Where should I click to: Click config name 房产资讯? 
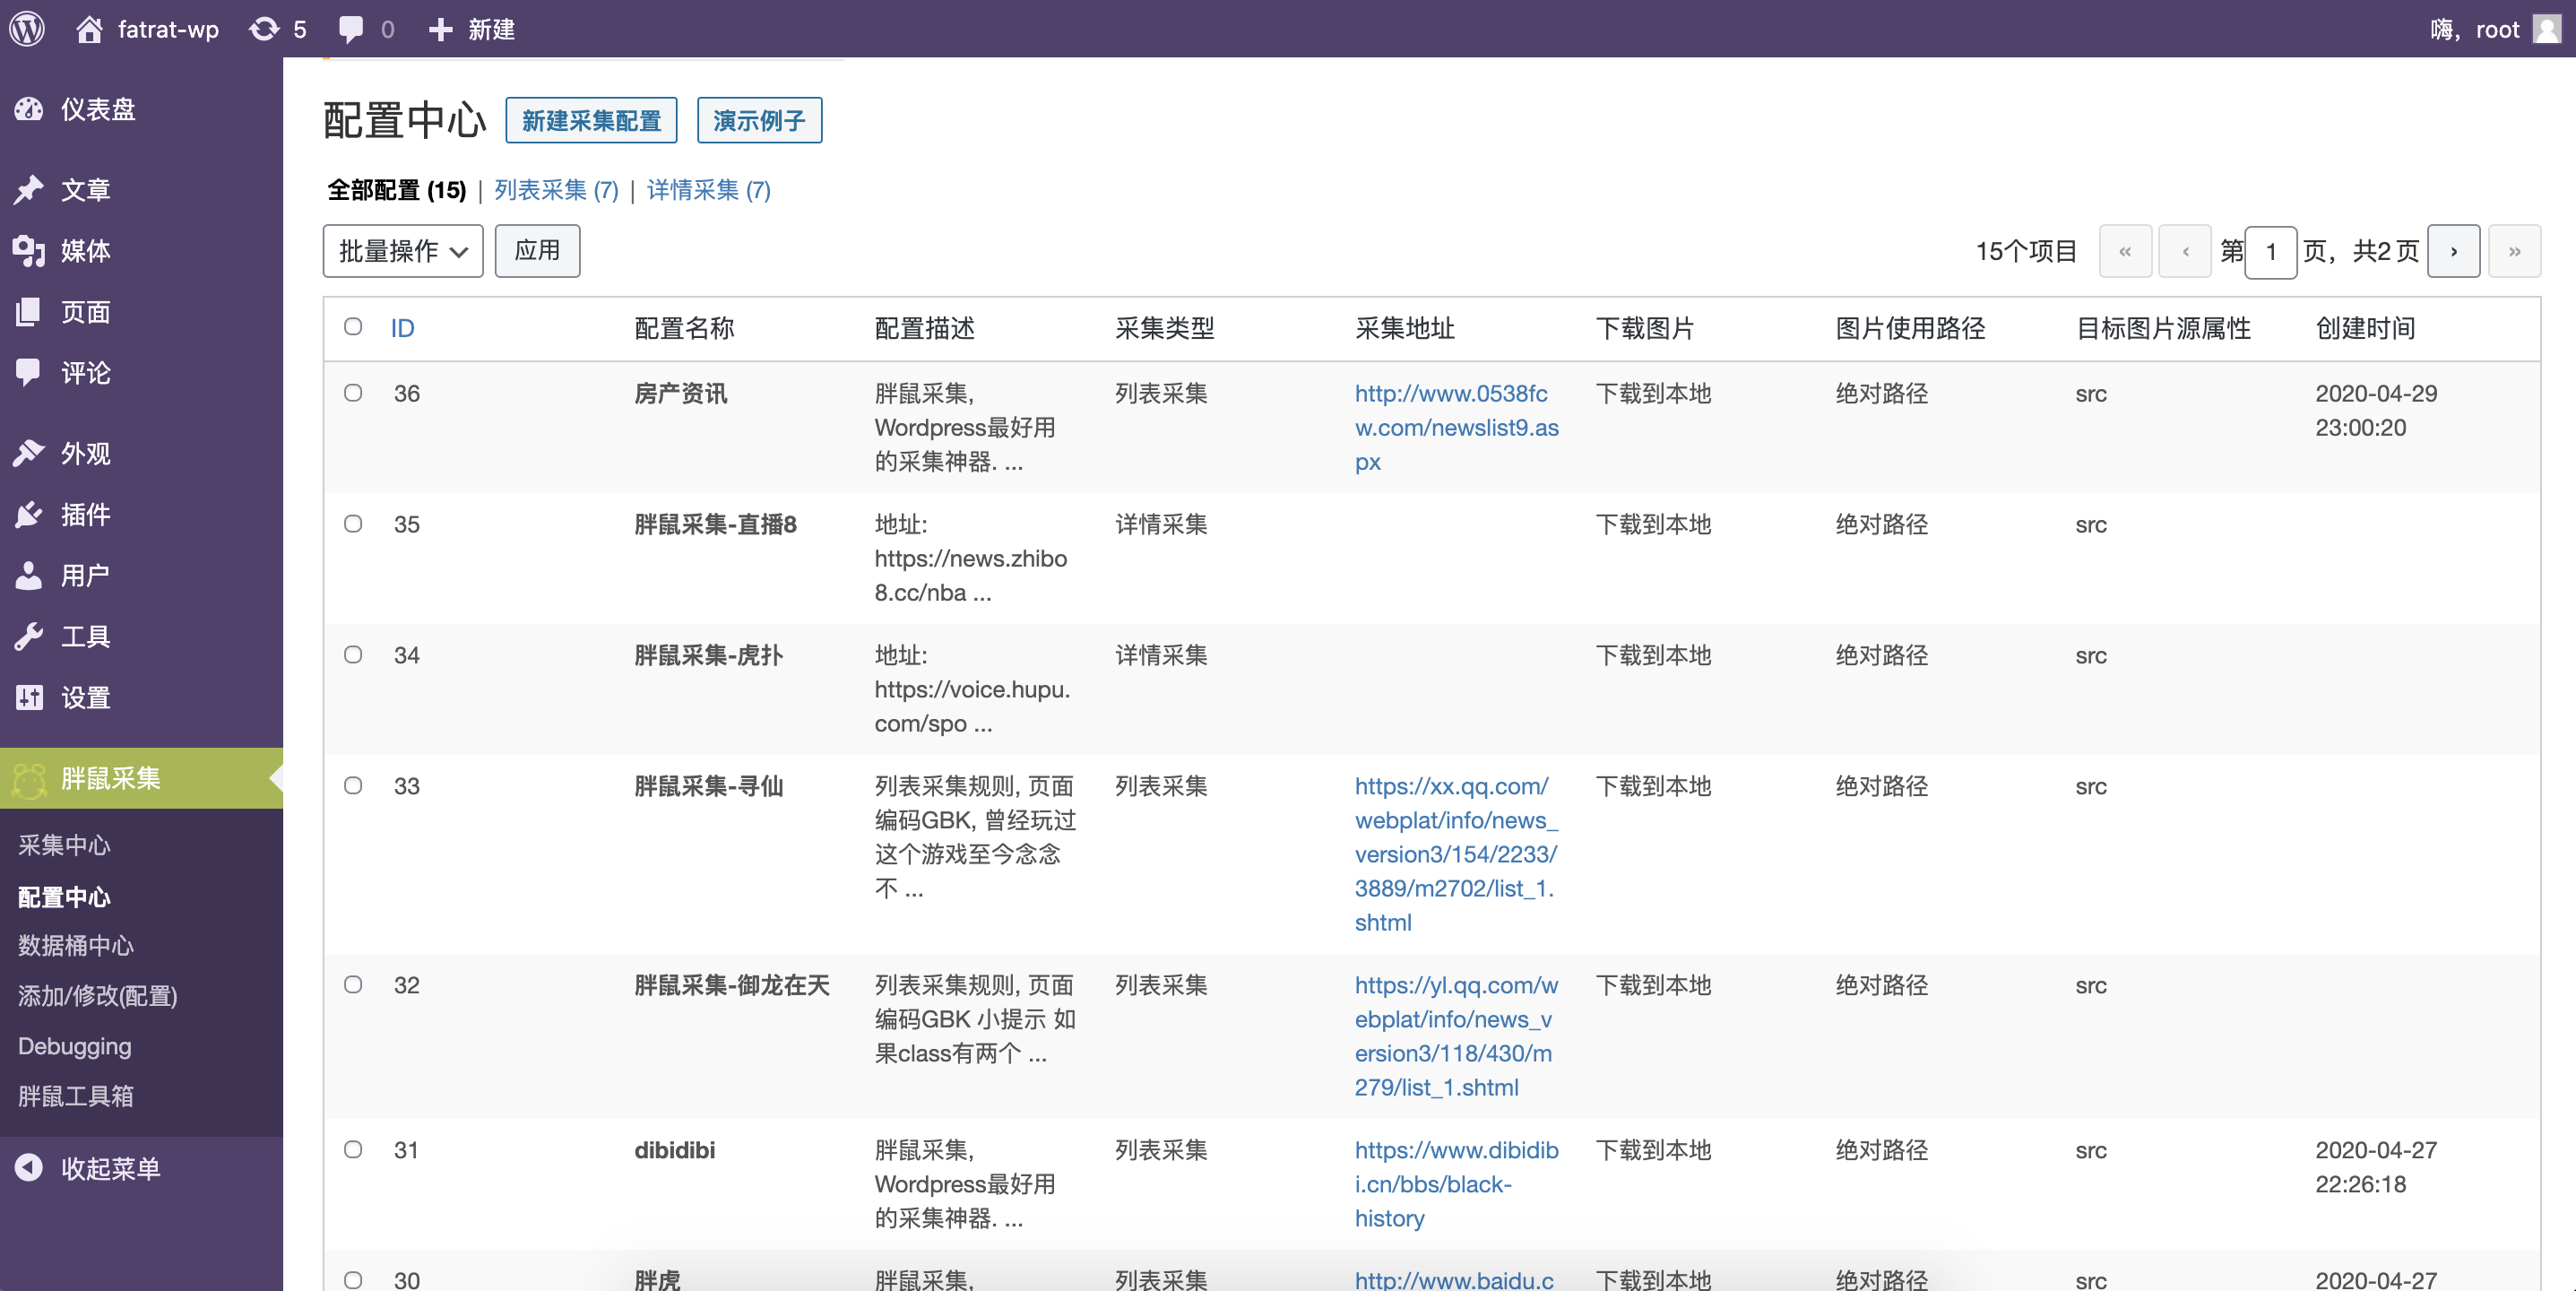[x=680, y=393]
